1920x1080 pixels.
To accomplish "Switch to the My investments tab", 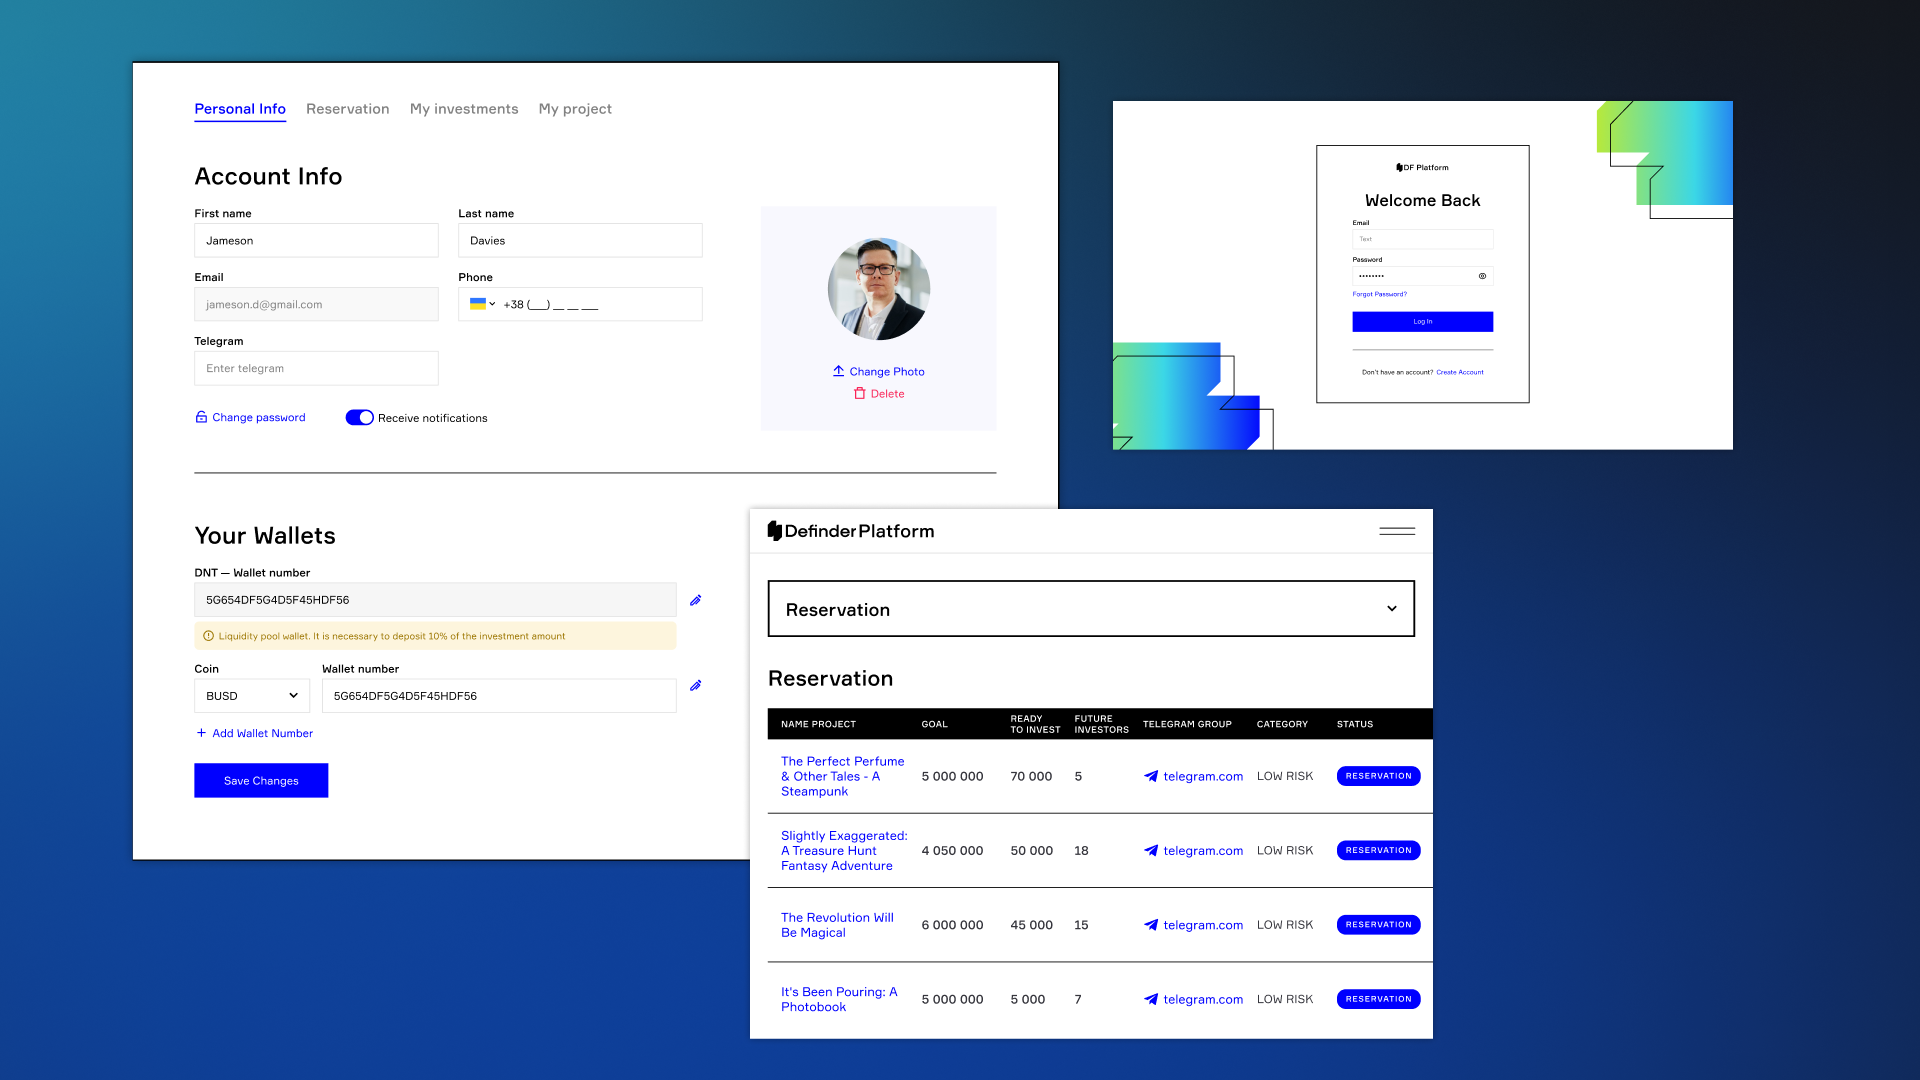I will tap(463, 109).
